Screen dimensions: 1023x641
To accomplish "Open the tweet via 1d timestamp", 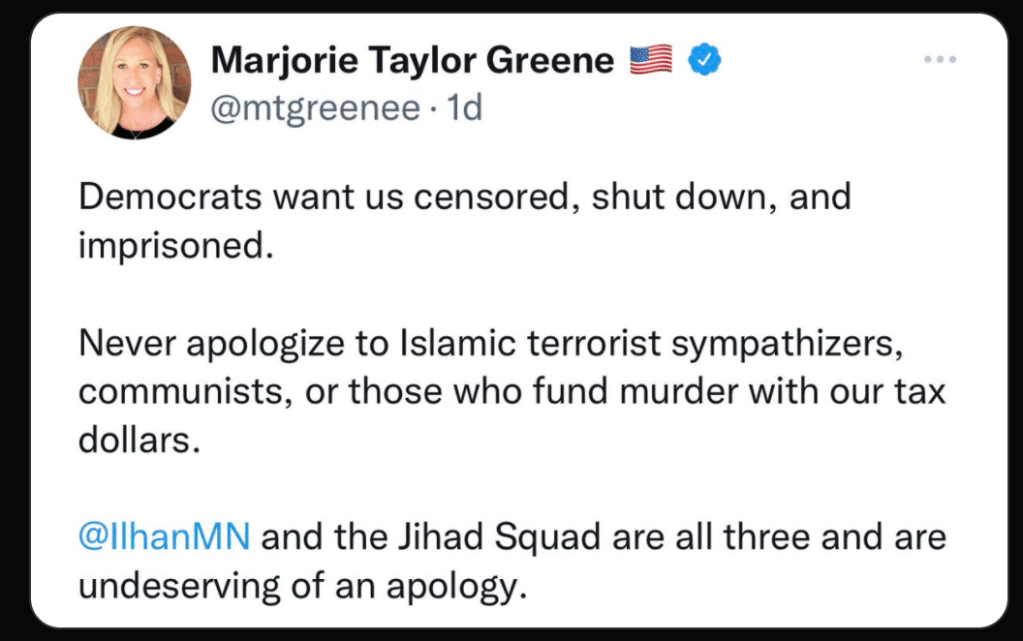I will (465, 106).
